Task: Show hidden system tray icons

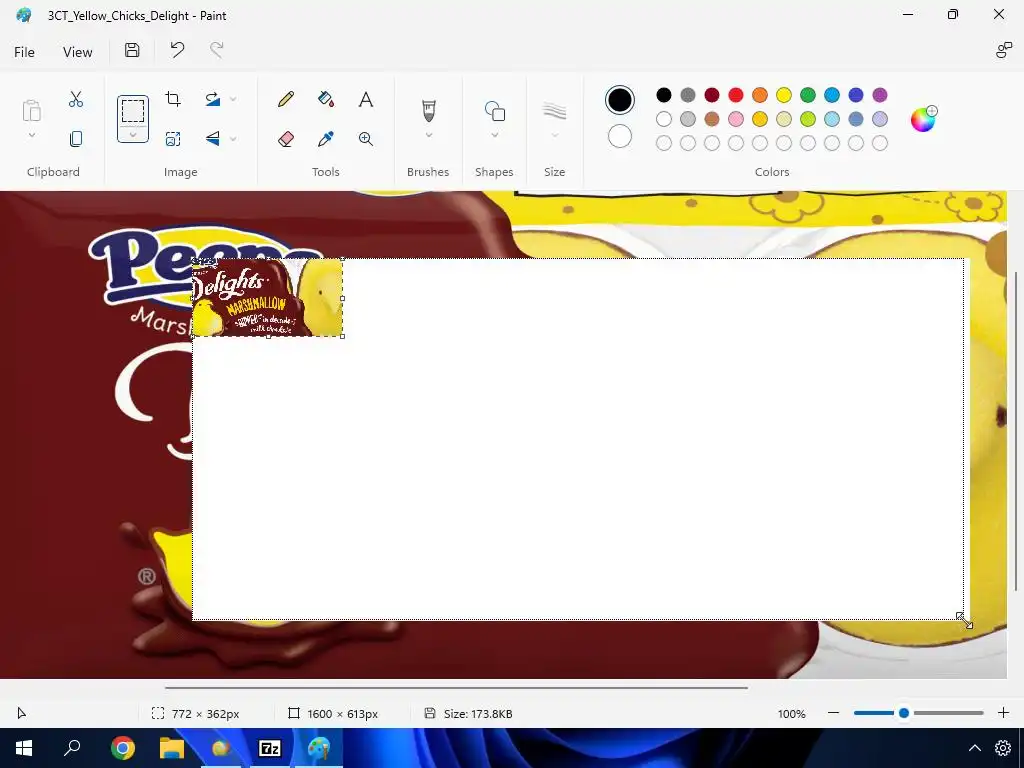Action: [x=974, y=748]
